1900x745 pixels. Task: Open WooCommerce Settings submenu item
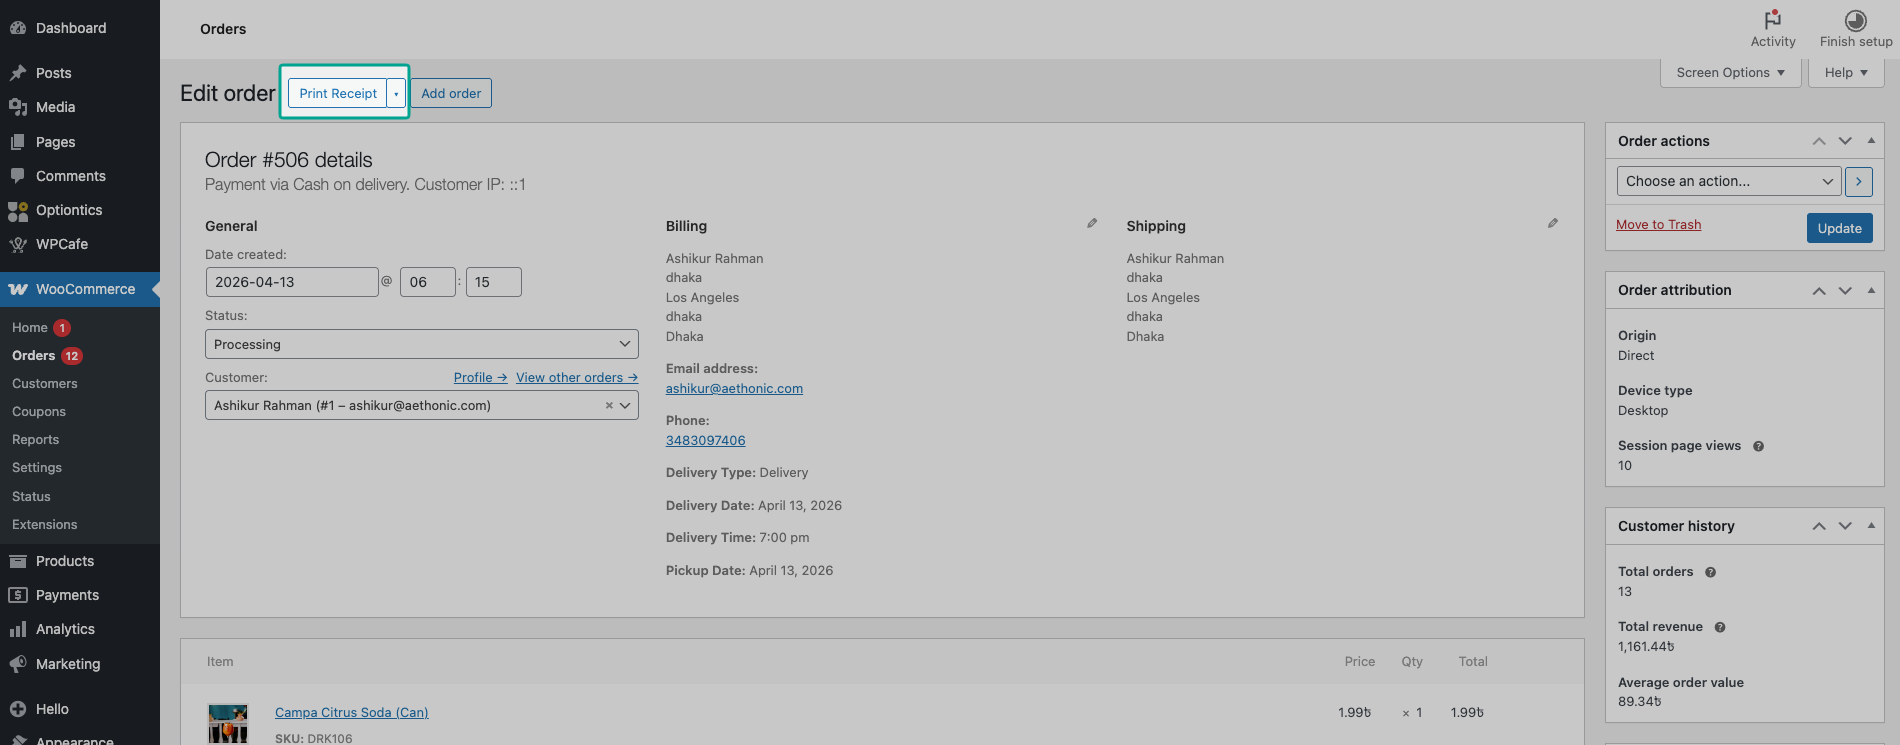37,467
